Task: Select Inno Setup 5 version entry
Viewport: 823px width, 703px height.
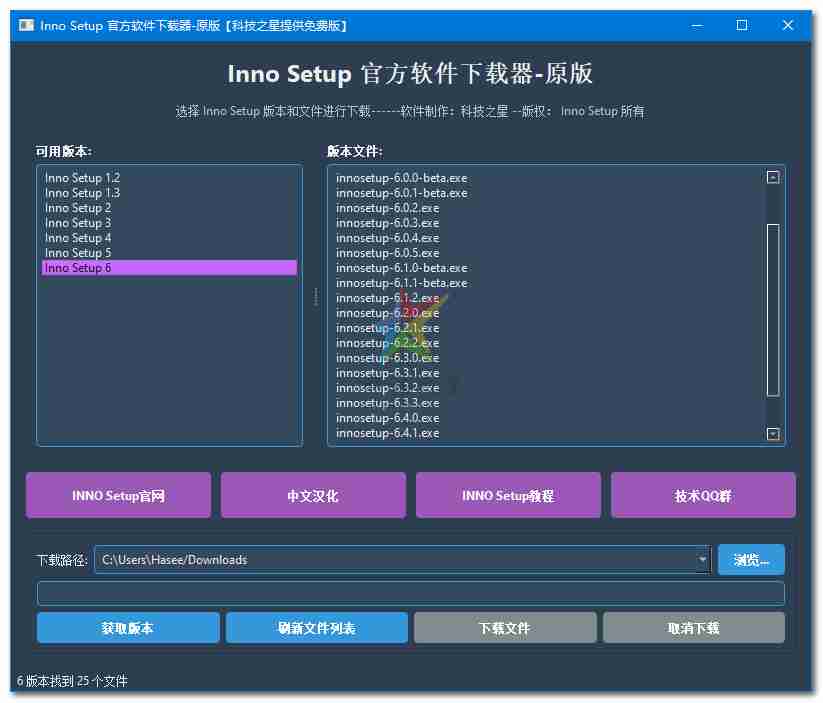Action: pyautogui.click(x=78, y=253)
